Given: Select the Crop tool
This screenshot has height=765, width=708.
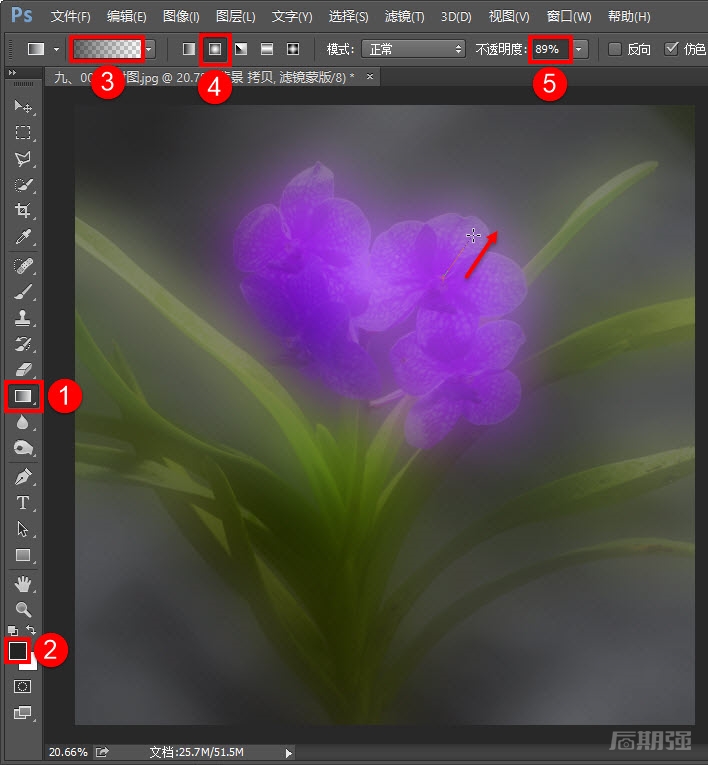Looking at the screenshot, I should 23,211.
